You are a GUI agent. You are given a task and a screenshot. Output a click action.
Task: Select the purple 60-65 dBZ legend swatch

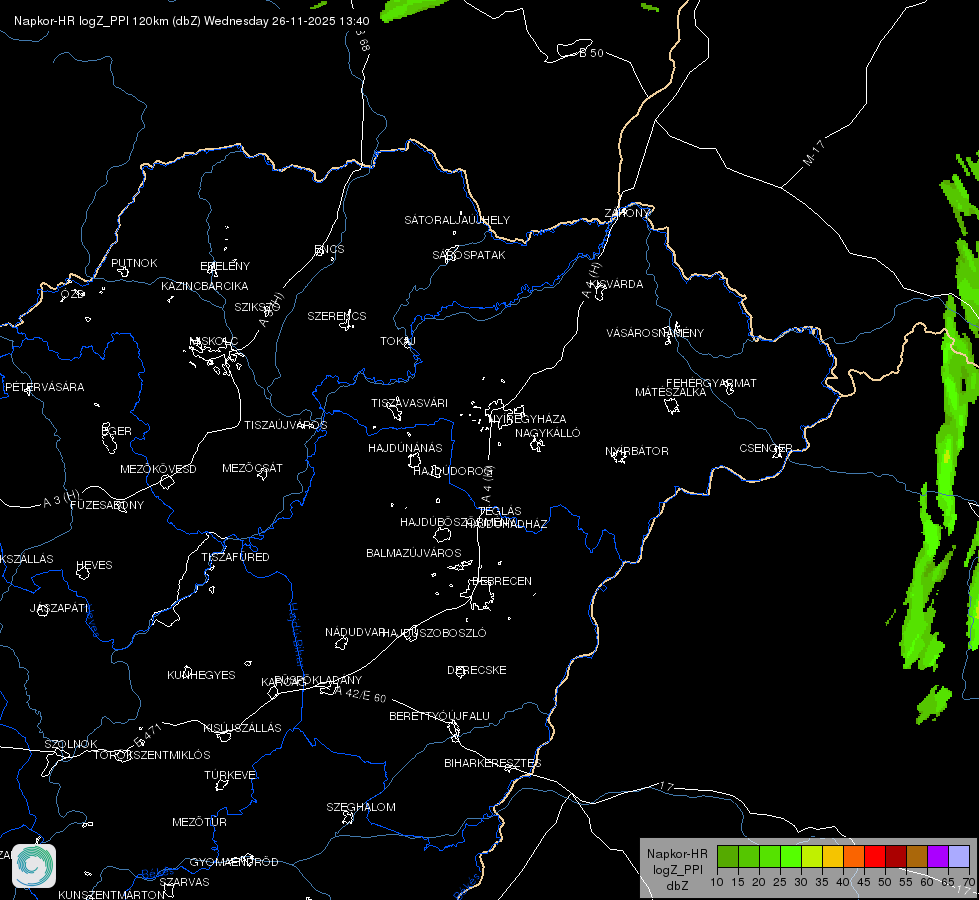point(938,857)
